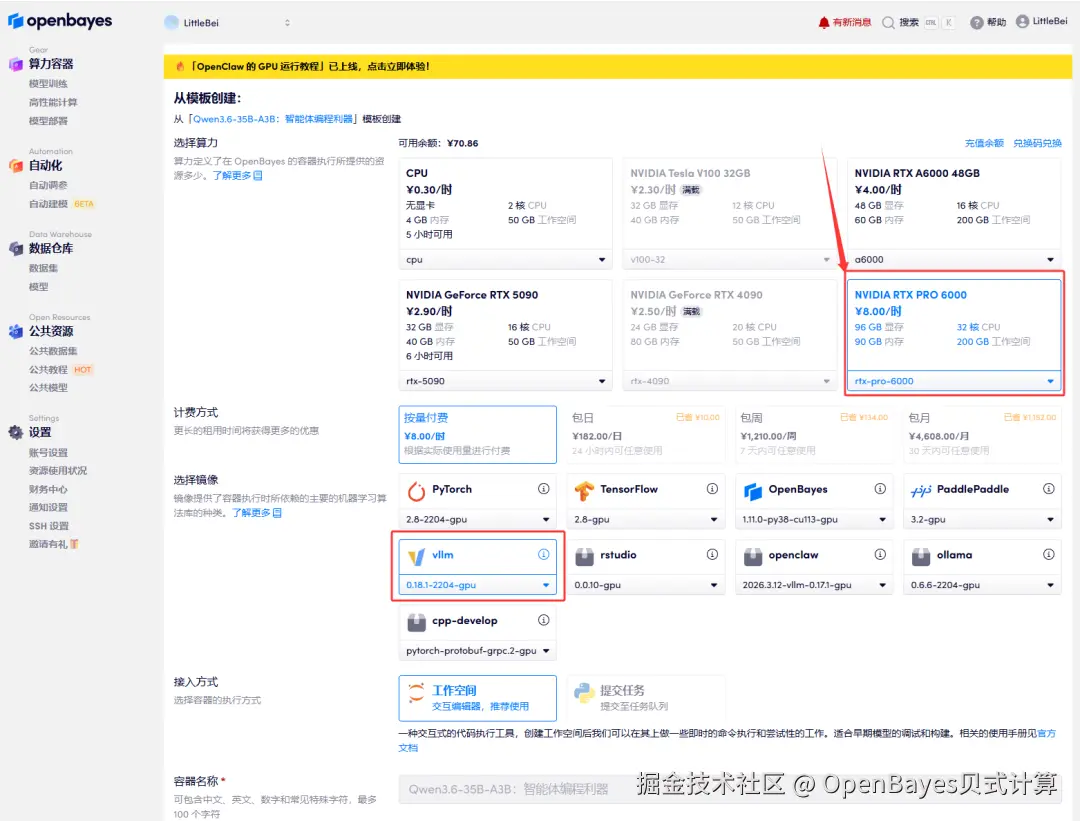The height and width of the screenshot is (821, 1080).
Task: Show info for cpp-develop image
Action: 543,621
